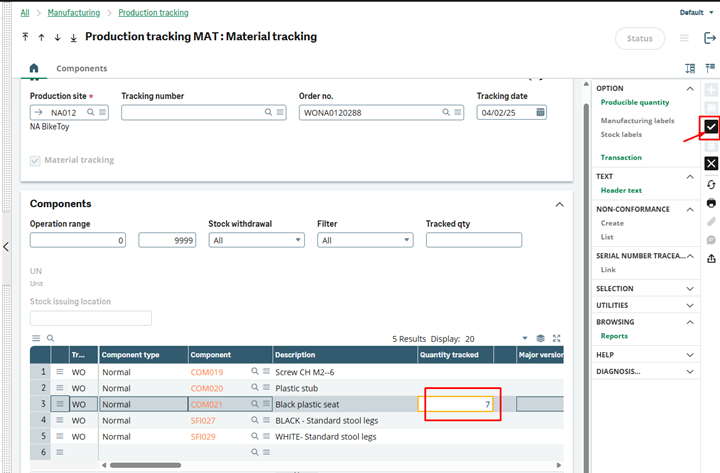Open Production tracking breadcrumb link
Image resolution: width=720 pixels, height=473 pixels.
point(151,13)
